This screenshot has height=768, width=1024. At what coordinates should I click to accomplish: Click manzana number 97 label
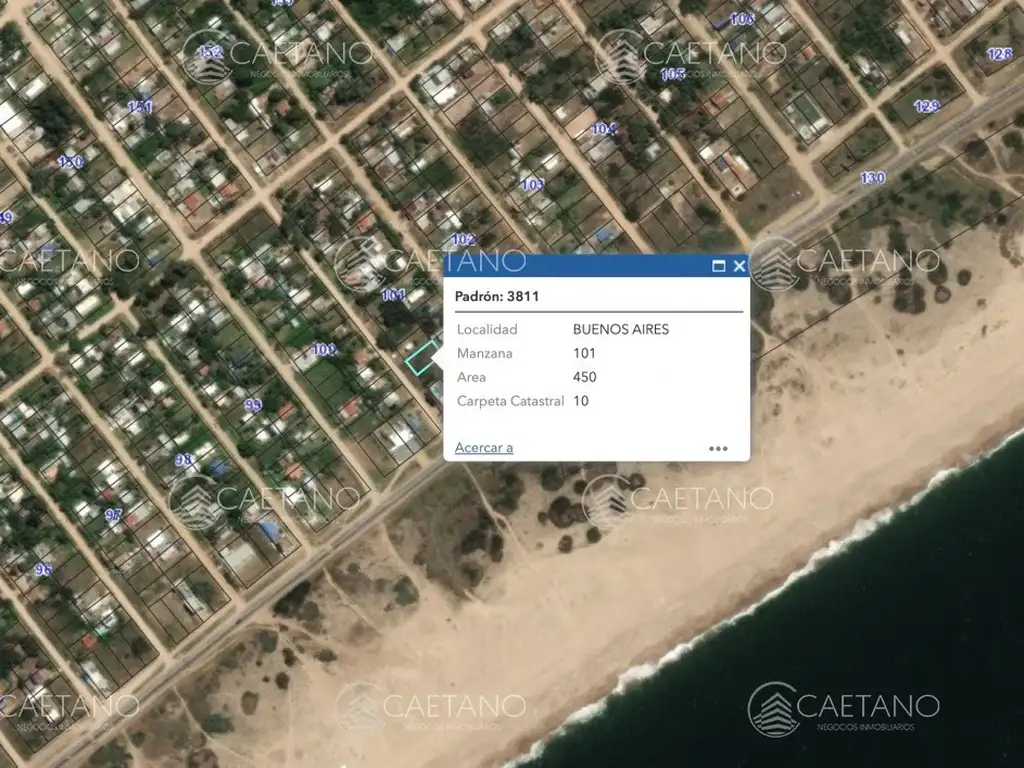(x=113, y=515)
